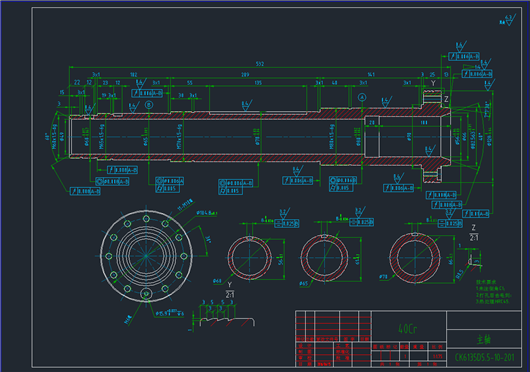
Task: Click the circled datum A marker
Action: point(362,97)
